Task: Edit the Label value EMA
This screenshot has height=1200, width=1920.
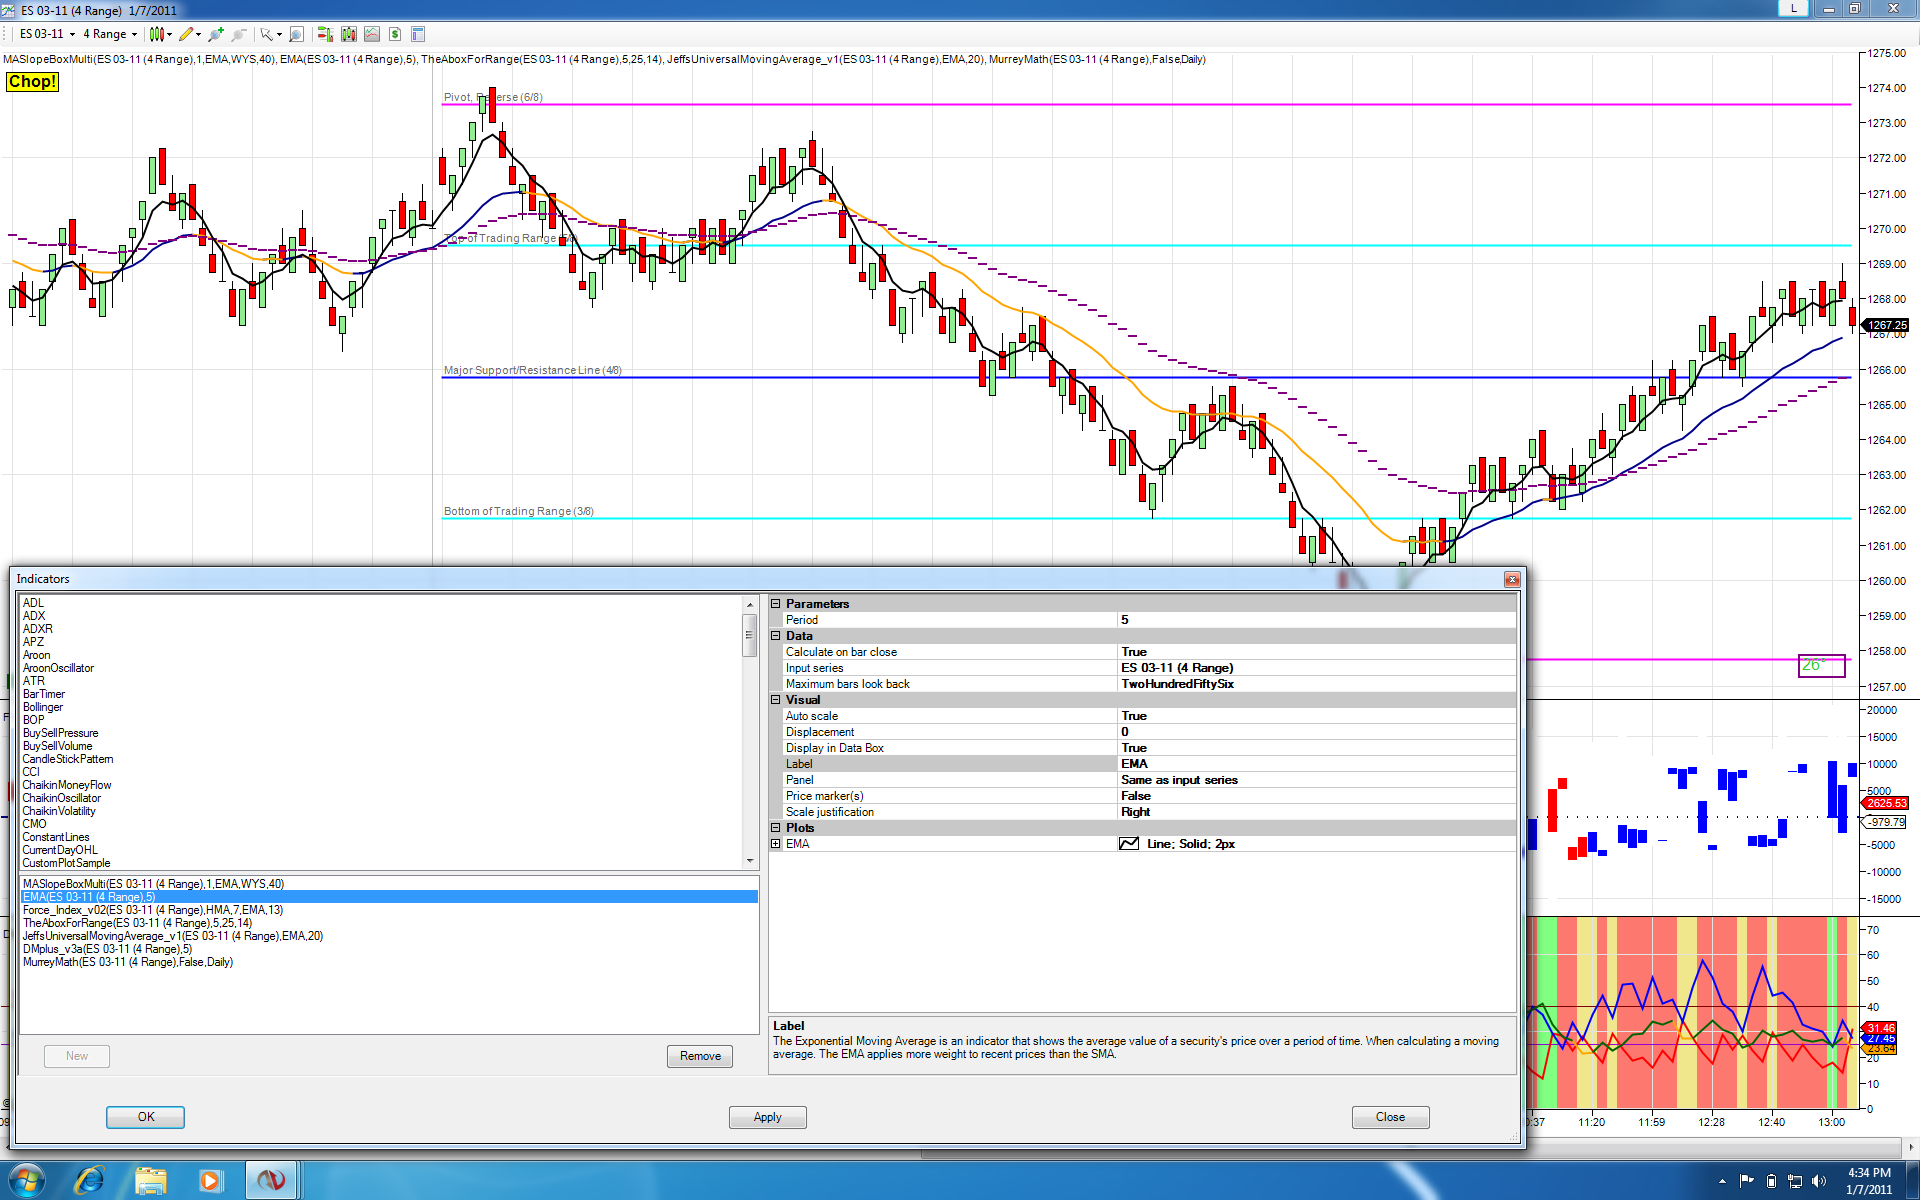Action: click(x=1316, y=764)
